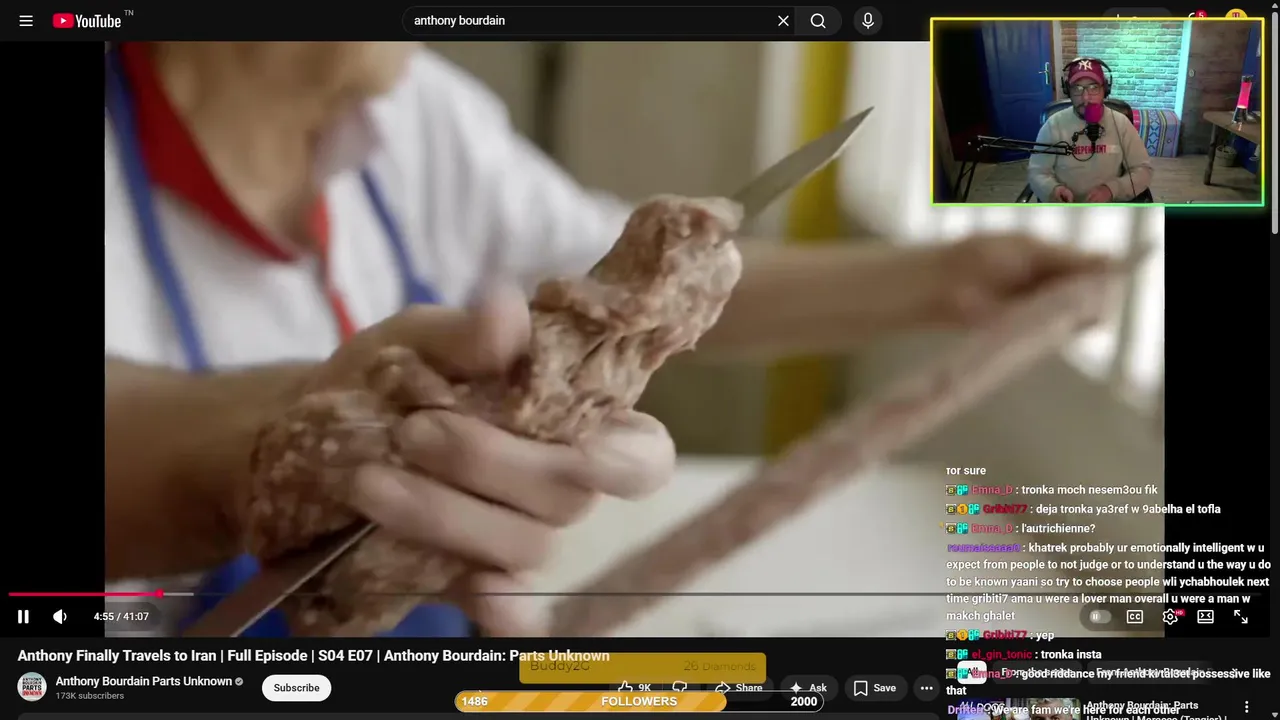
Task: Save the video to a playlist
Action: point(875,688)
